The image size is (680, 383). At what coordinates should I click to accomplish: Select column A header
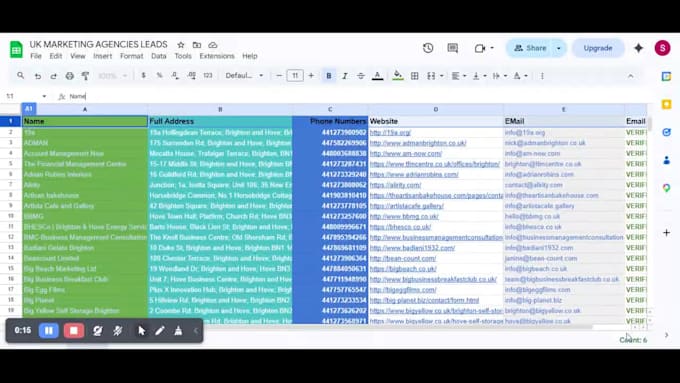(x=85, y=109)
